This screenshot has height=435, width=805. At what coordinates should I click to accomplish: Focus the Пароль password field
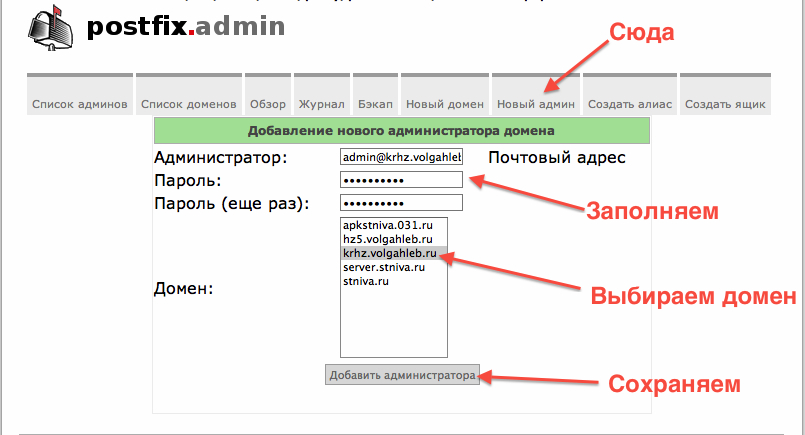pos(401,180)
